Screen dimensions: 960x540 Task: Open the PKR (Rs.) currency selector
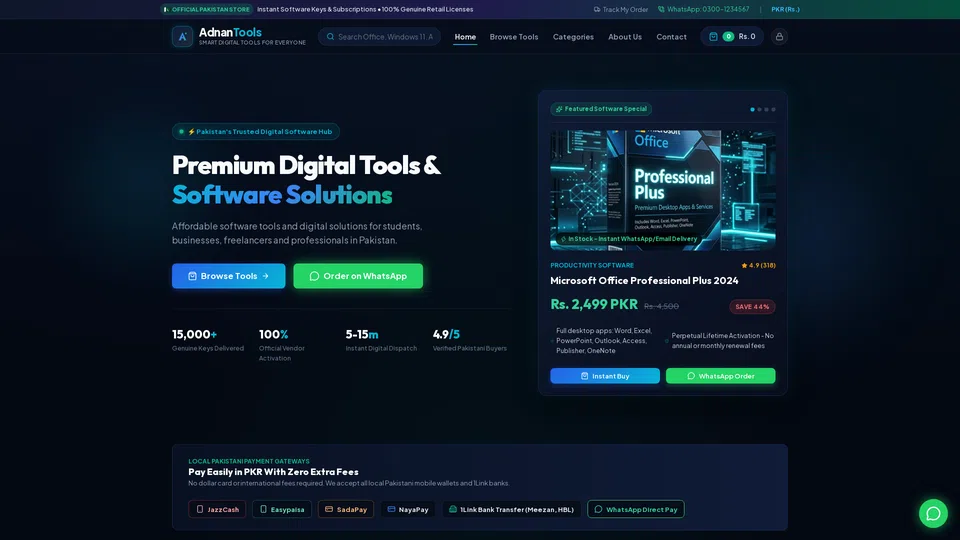(786, 9)
